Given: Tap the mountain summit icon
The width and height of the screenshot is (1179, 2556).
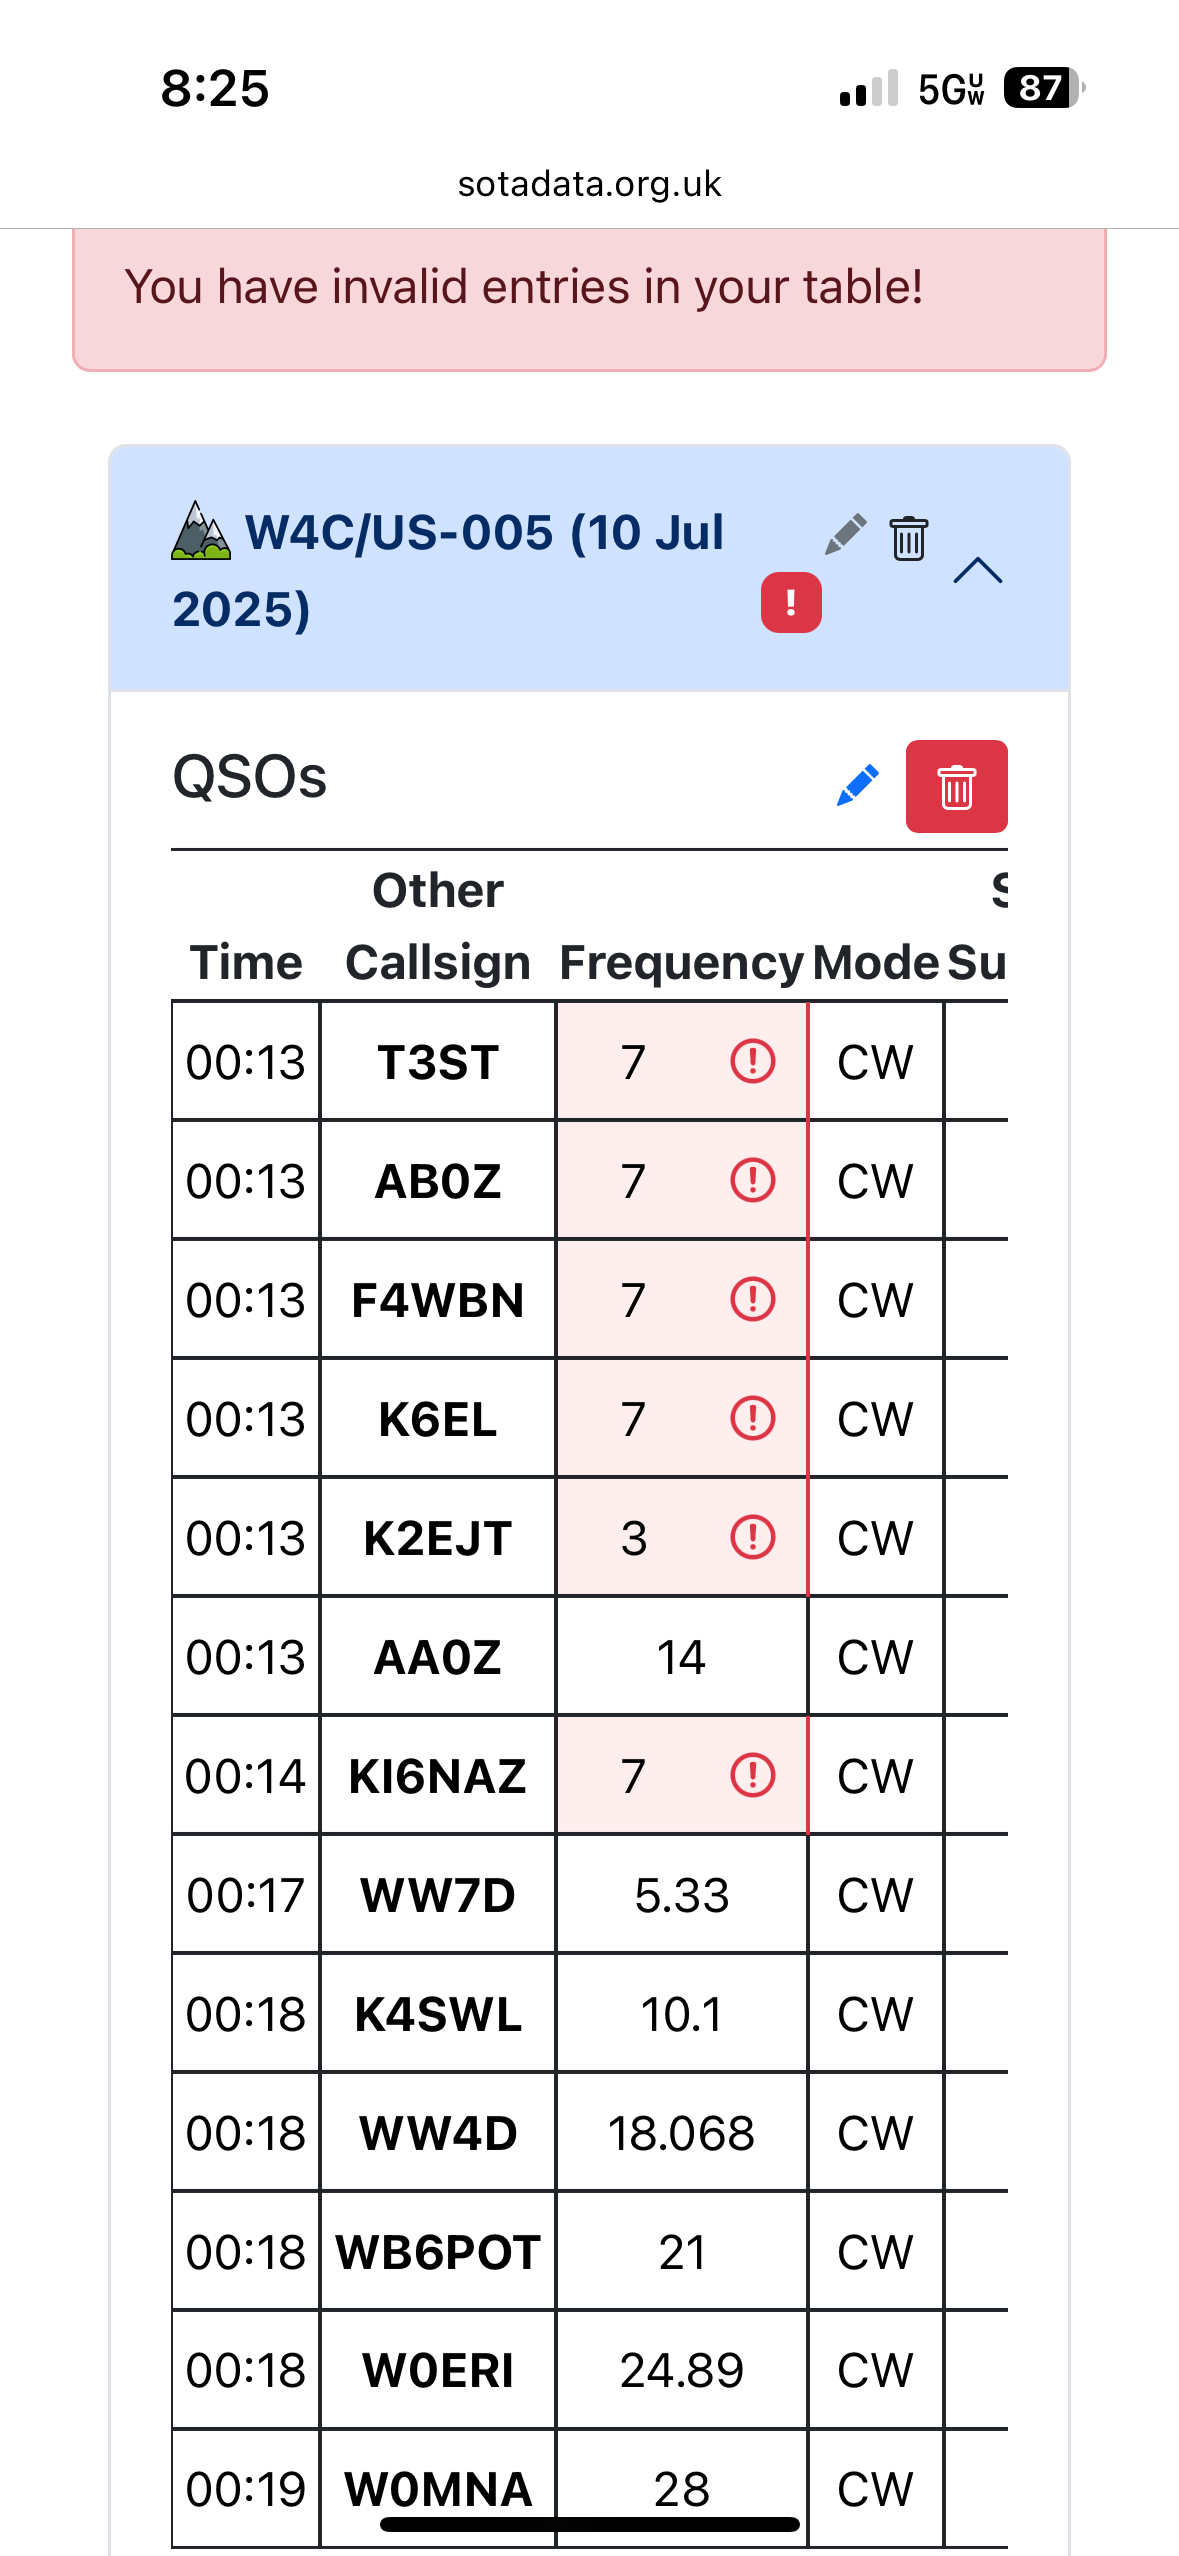Looking at the screenshot, I should (200, 530).
